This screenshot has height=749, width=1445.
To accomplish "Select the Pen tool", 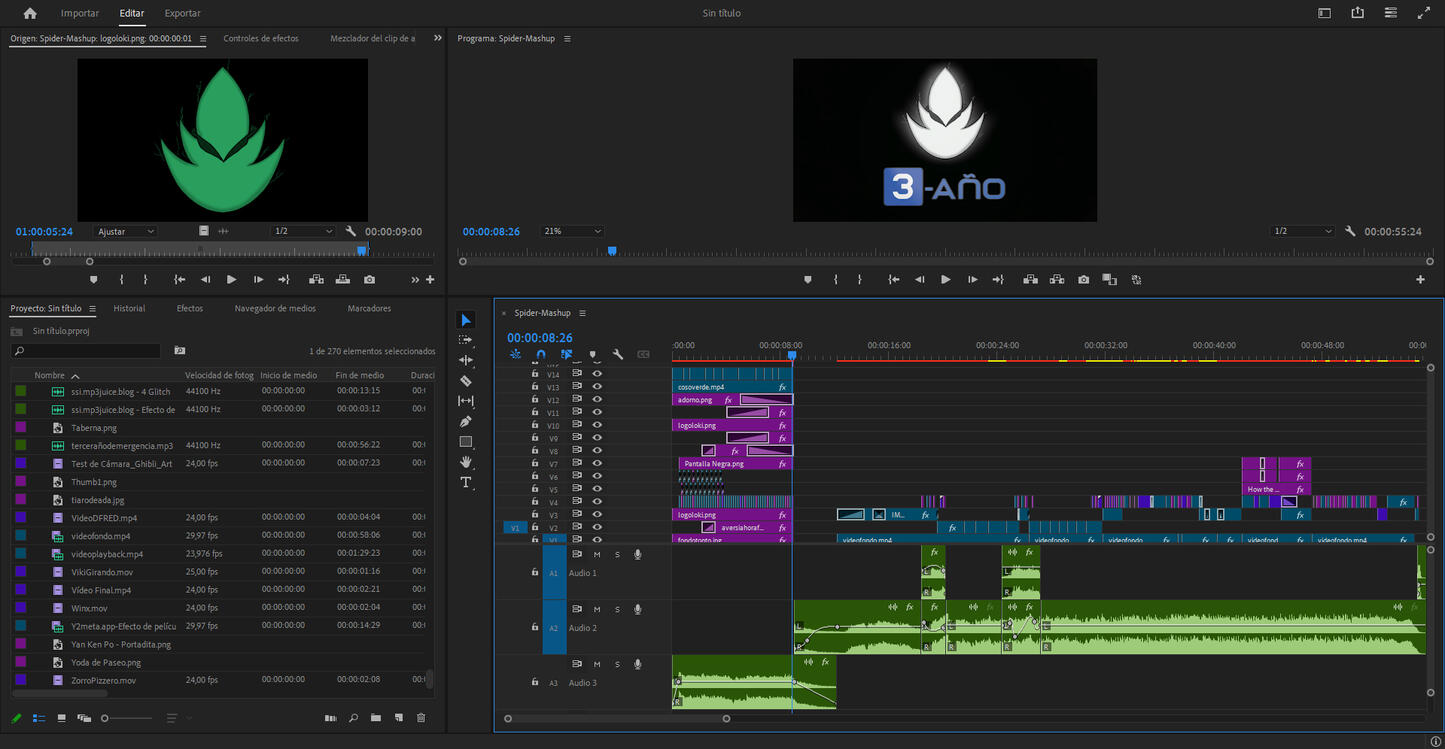I will [x=466, y=421].
